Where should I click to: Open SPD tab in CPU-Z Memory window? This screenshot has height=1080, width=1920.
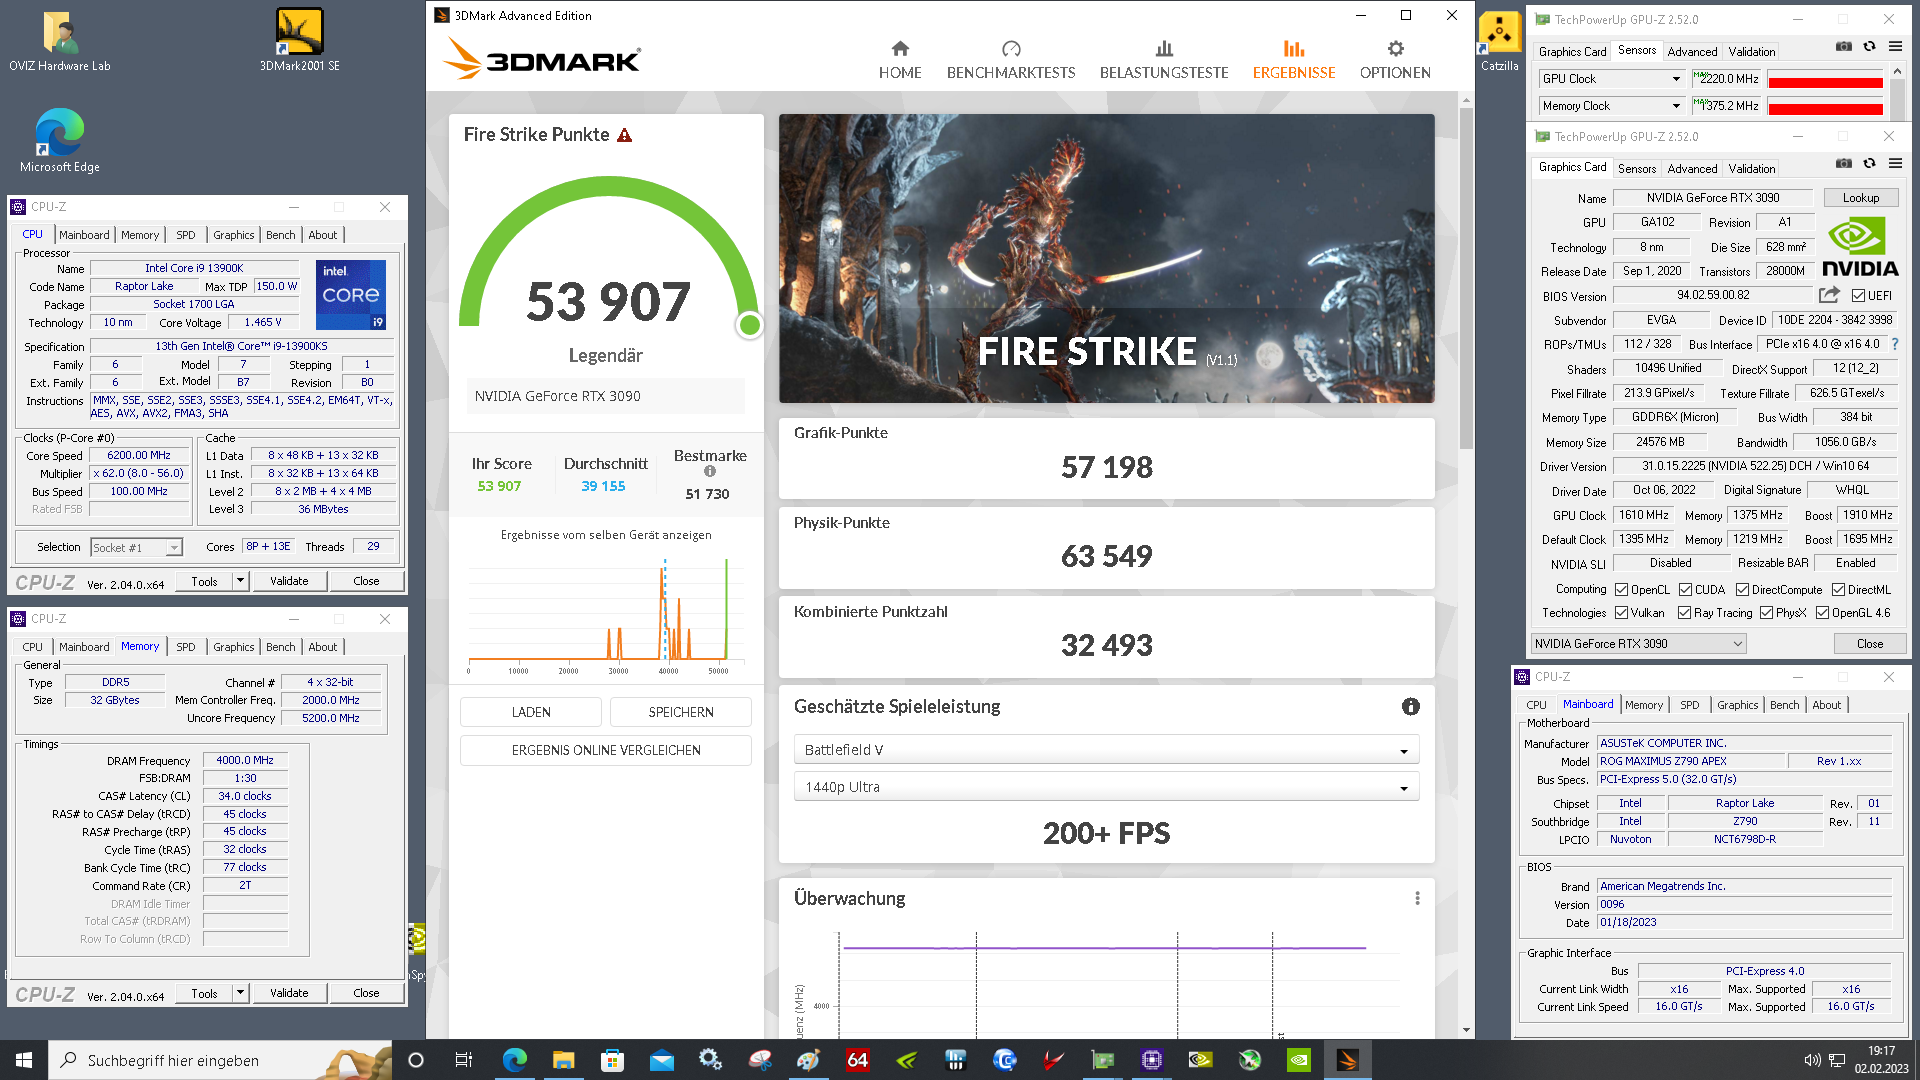186,647
